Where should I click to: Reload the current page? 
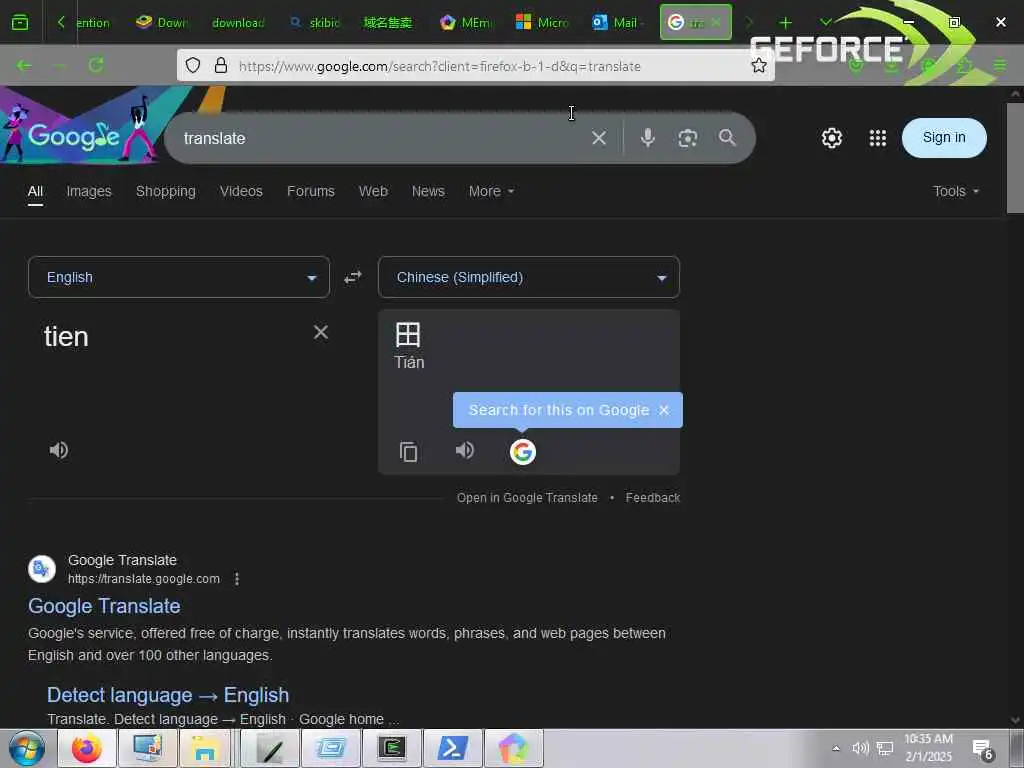coord(96,65)
